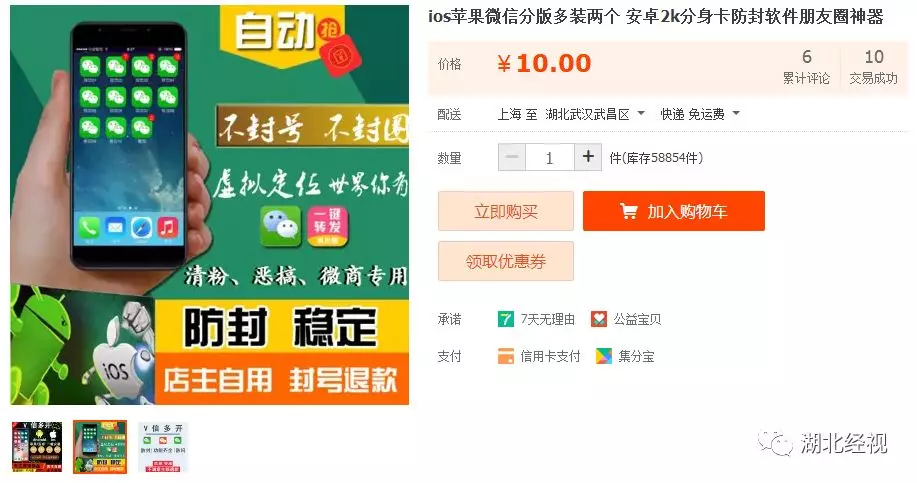The image size is (917, 483).
Task: Select the third white V信多开 thumbnail
Action: 163,447
